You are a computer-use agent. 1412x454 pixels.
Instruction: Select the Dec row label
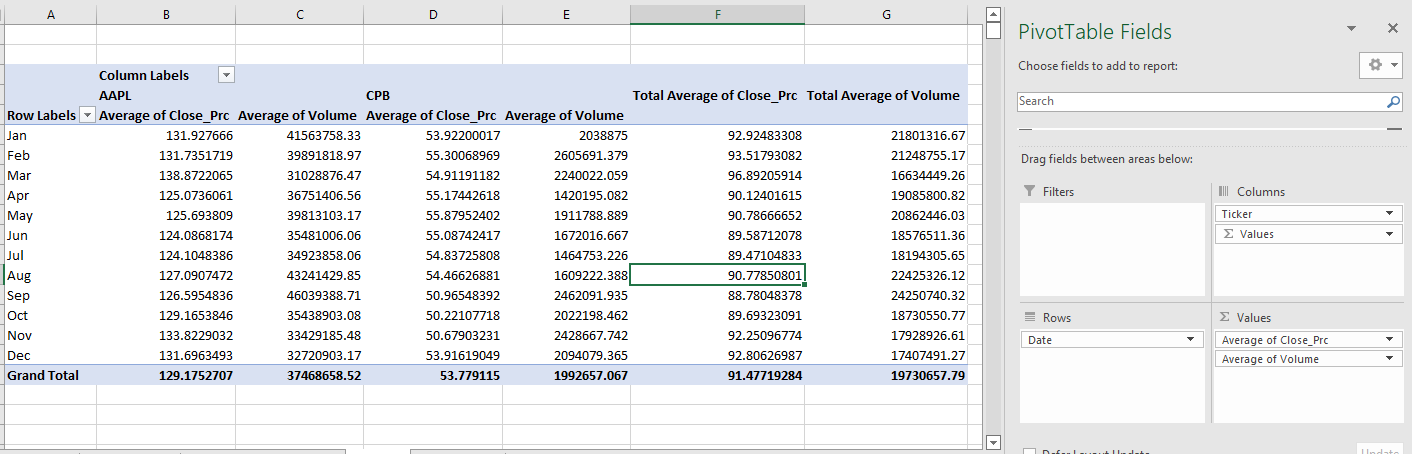(51, 355)
